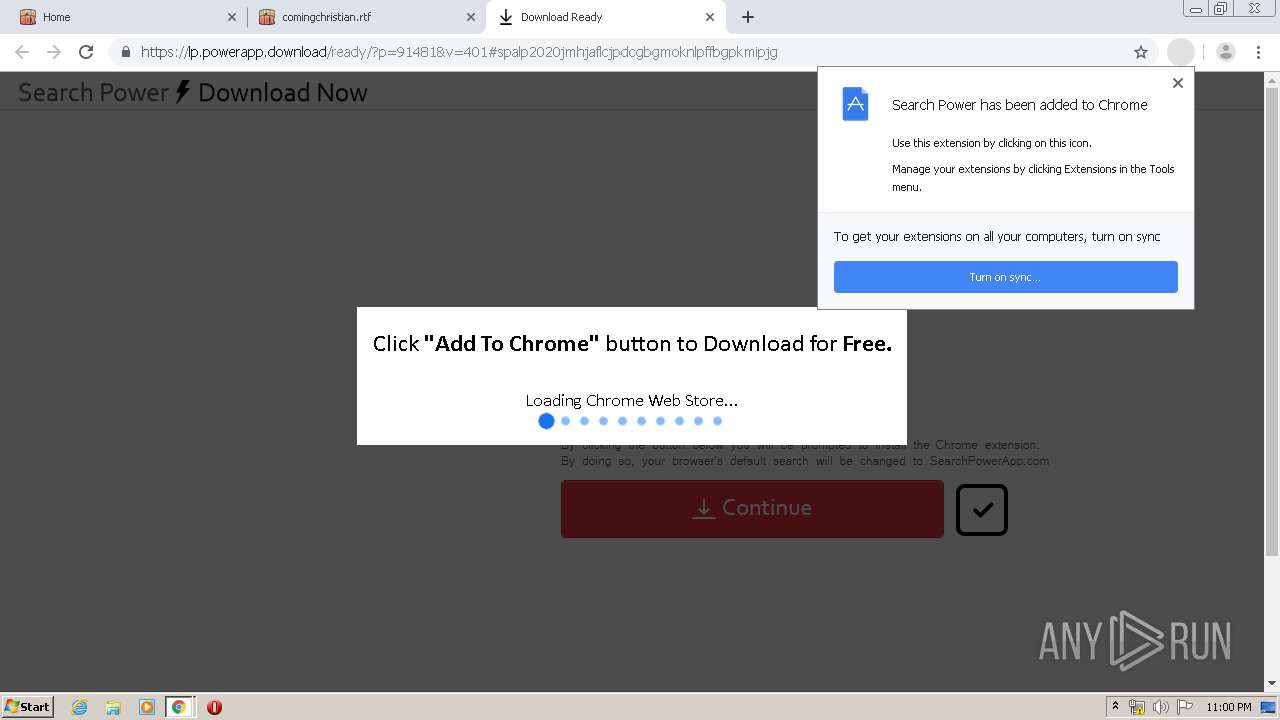Click Turn on sync button
This screenshot has width=1280, height=720.
coord(1006,277)
